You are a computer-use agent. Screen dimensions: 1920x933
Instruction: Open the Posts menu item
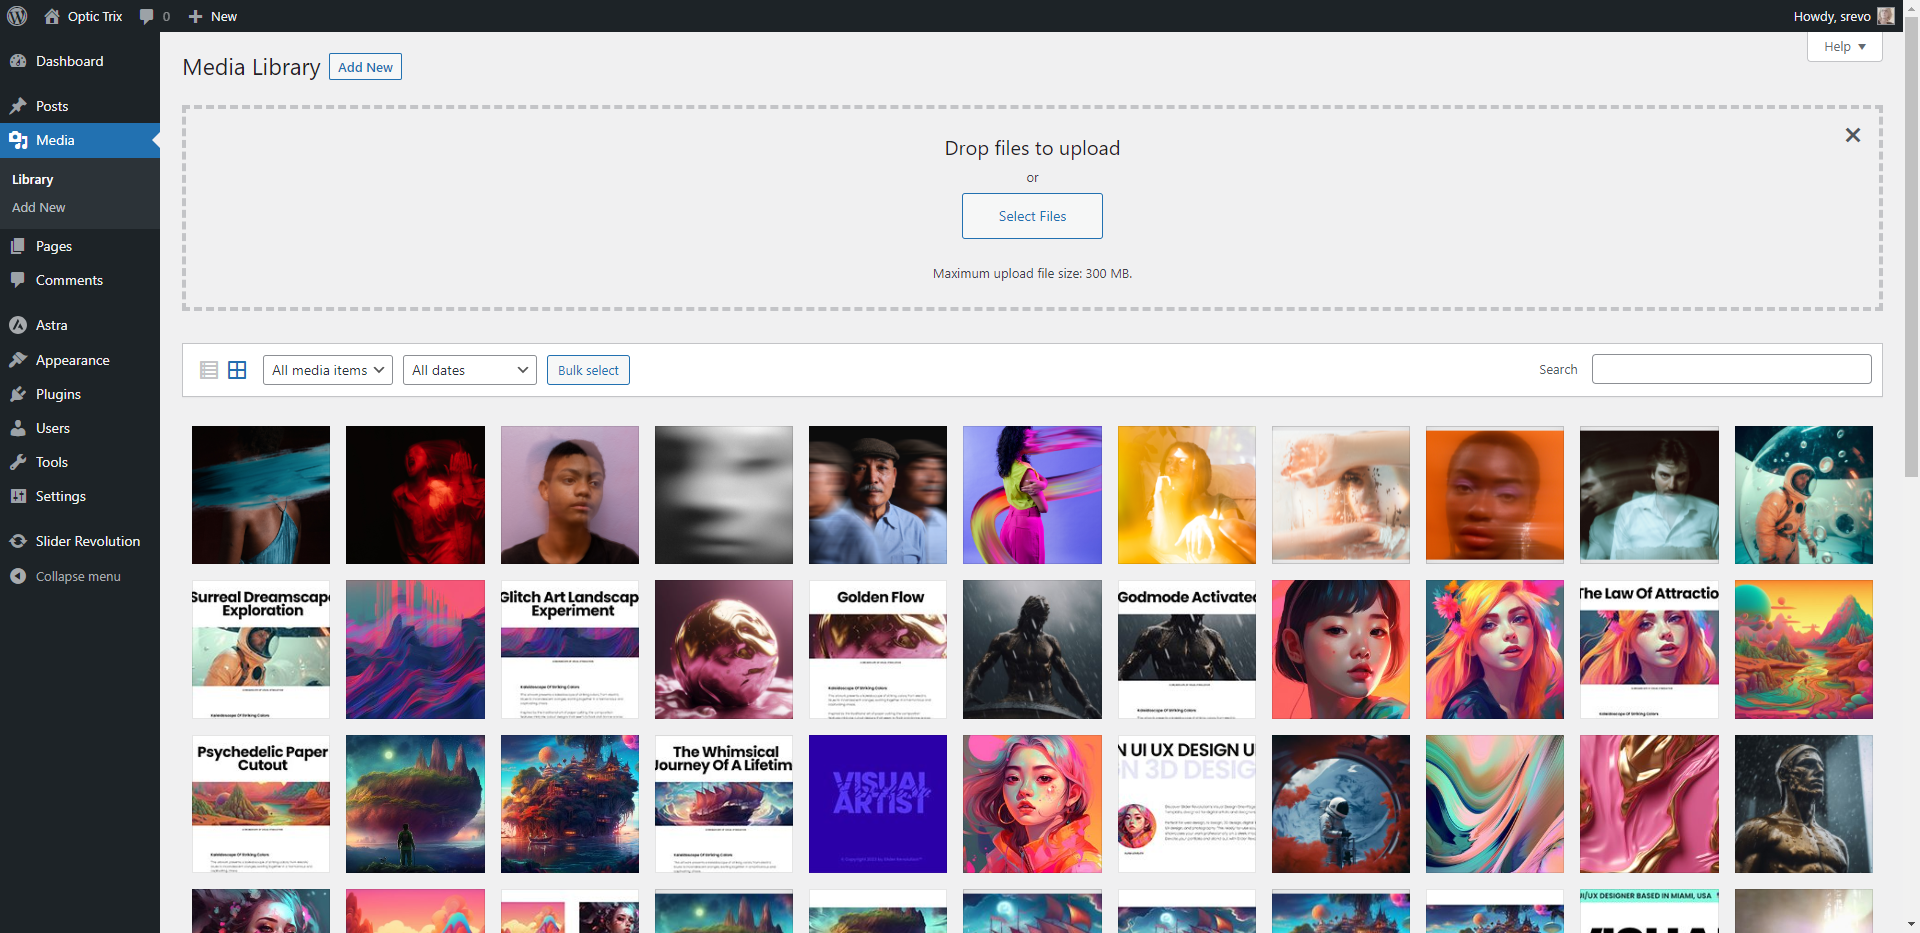pyautogui.click(x=80, y=106)
